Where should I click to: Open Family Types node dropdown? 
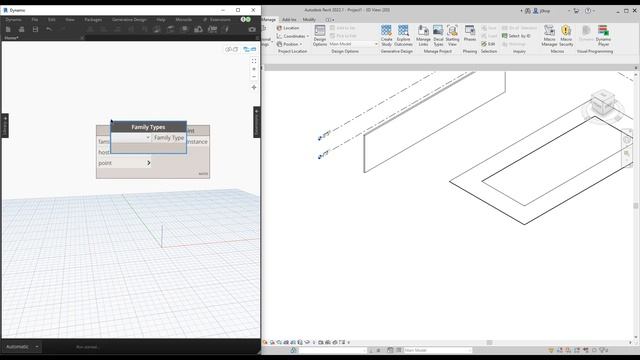click(131, 138)
